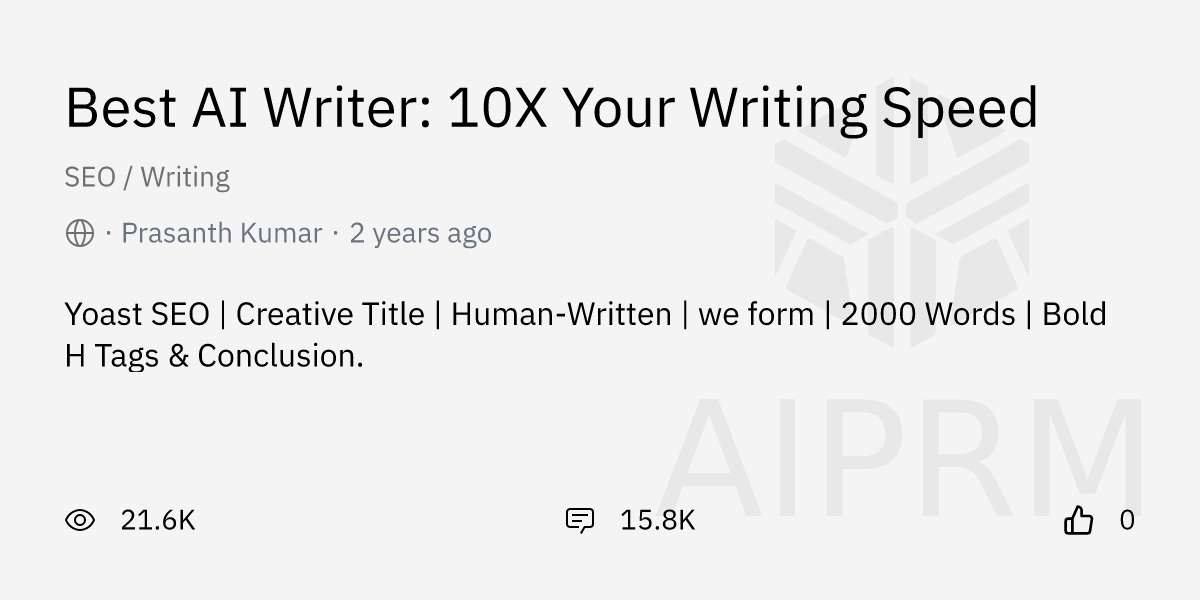Viewport: 1200px width, 600px height.
Task: Click the large AIPRM watermark text
Action: coord(900,460)
